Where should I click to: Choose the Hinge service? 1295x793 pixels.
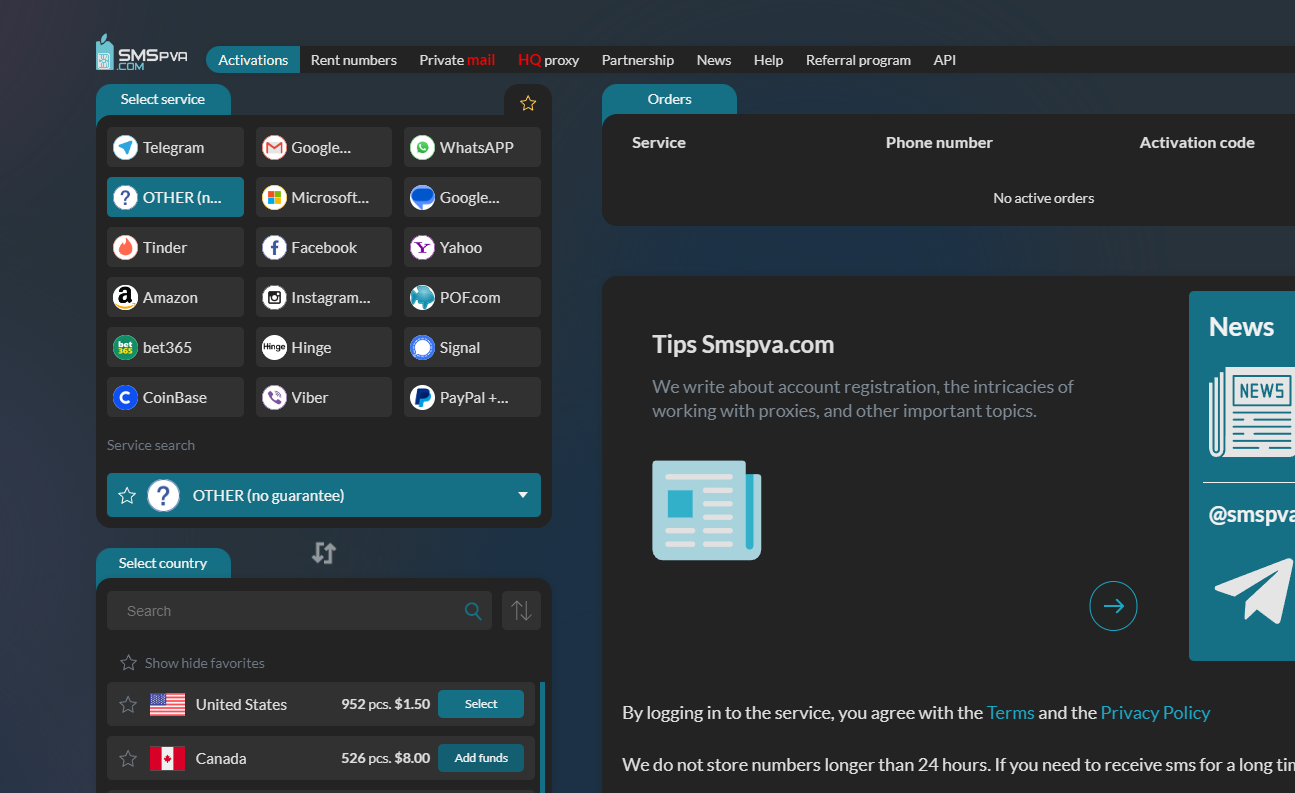[x=324, y=347]
